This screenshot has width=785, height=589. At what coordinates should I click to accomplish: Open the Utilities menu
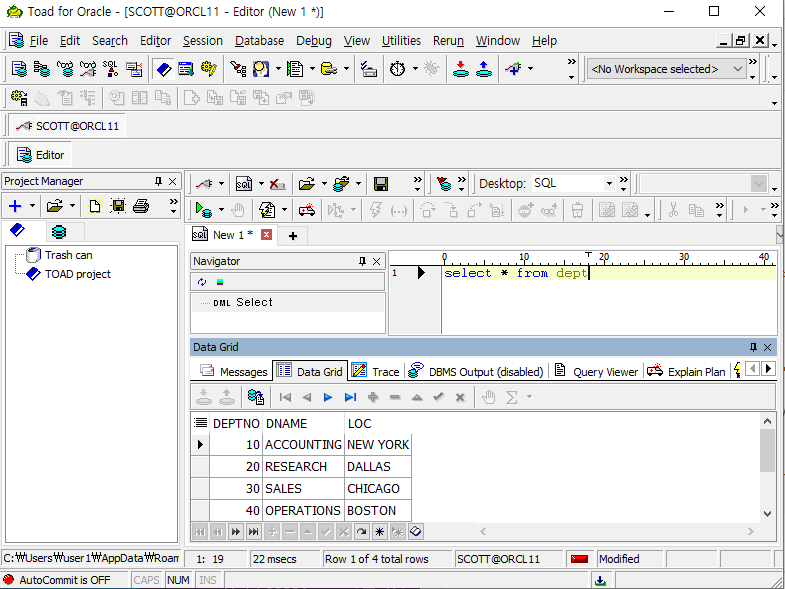pyautogui.click(x=401, y=41)
